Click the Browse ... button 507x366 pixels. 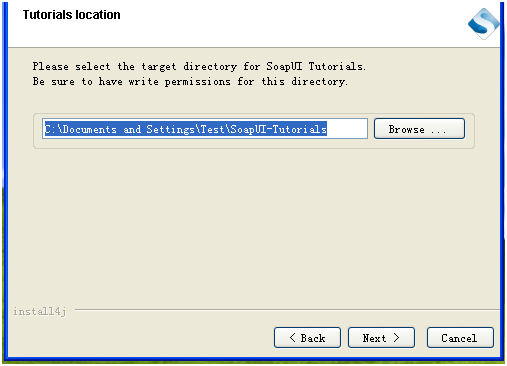click(419, 128)
